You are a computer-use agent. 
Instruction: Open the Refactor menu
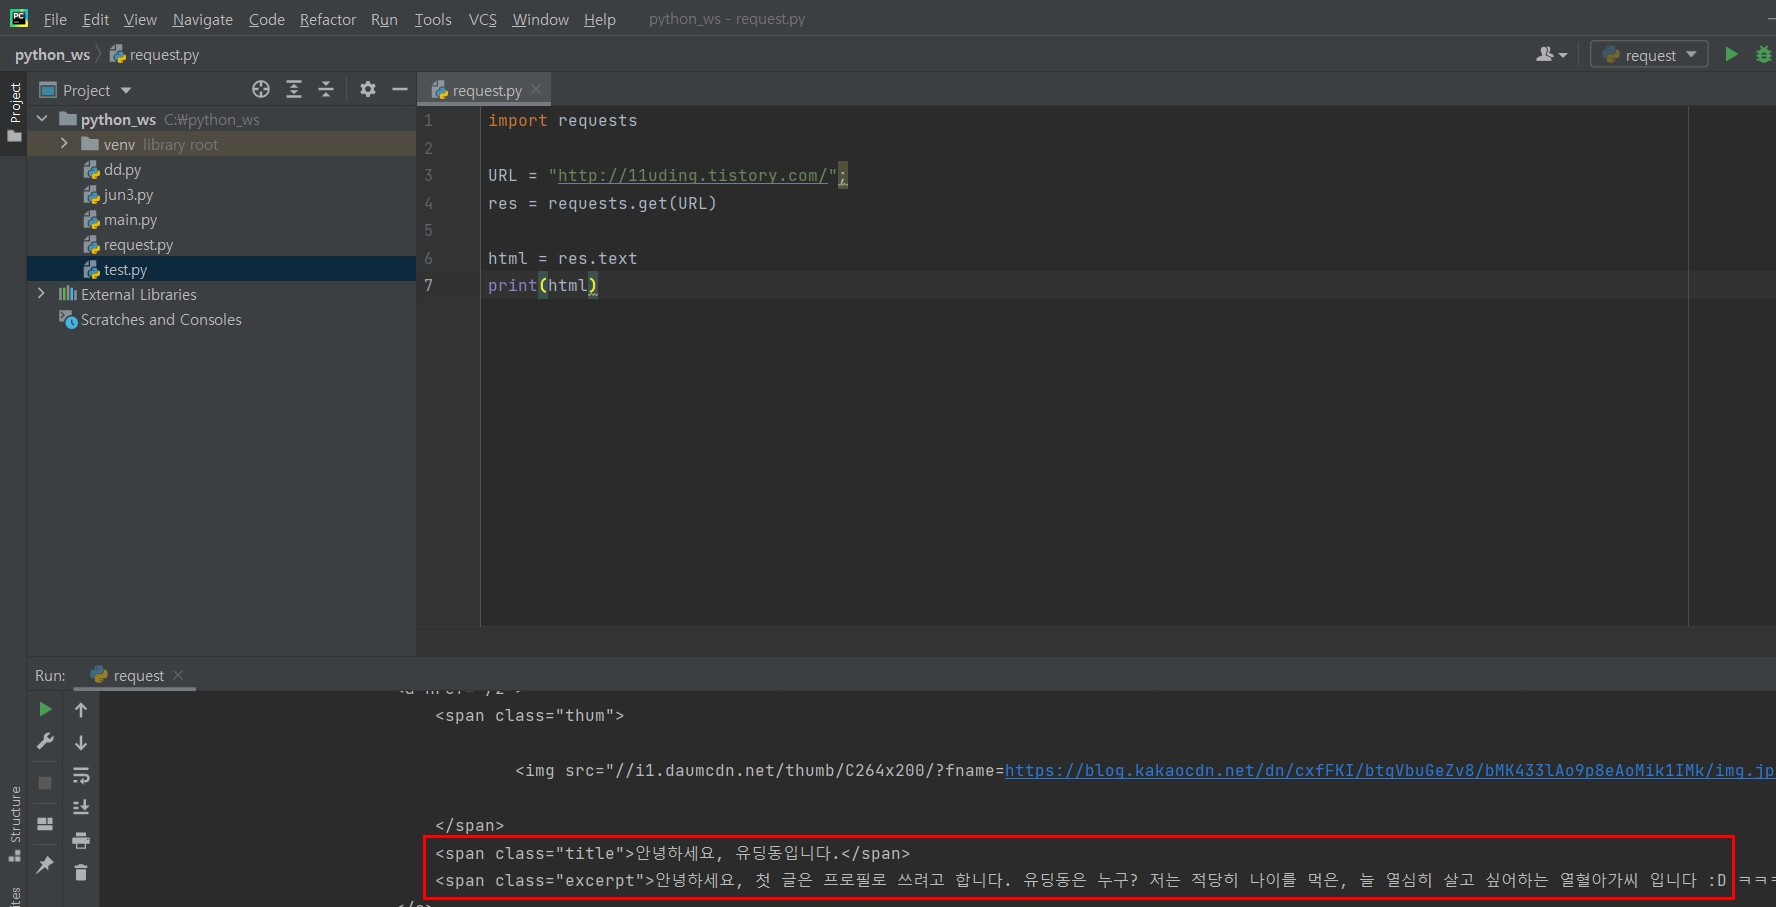coord(328,19)
